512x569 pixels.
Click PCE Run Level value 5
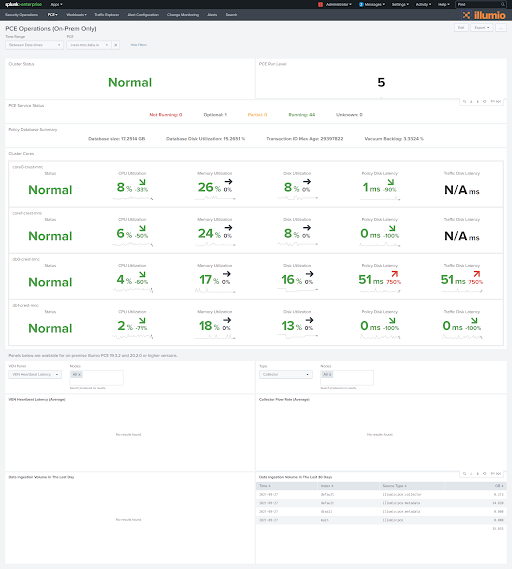[381, 82]
